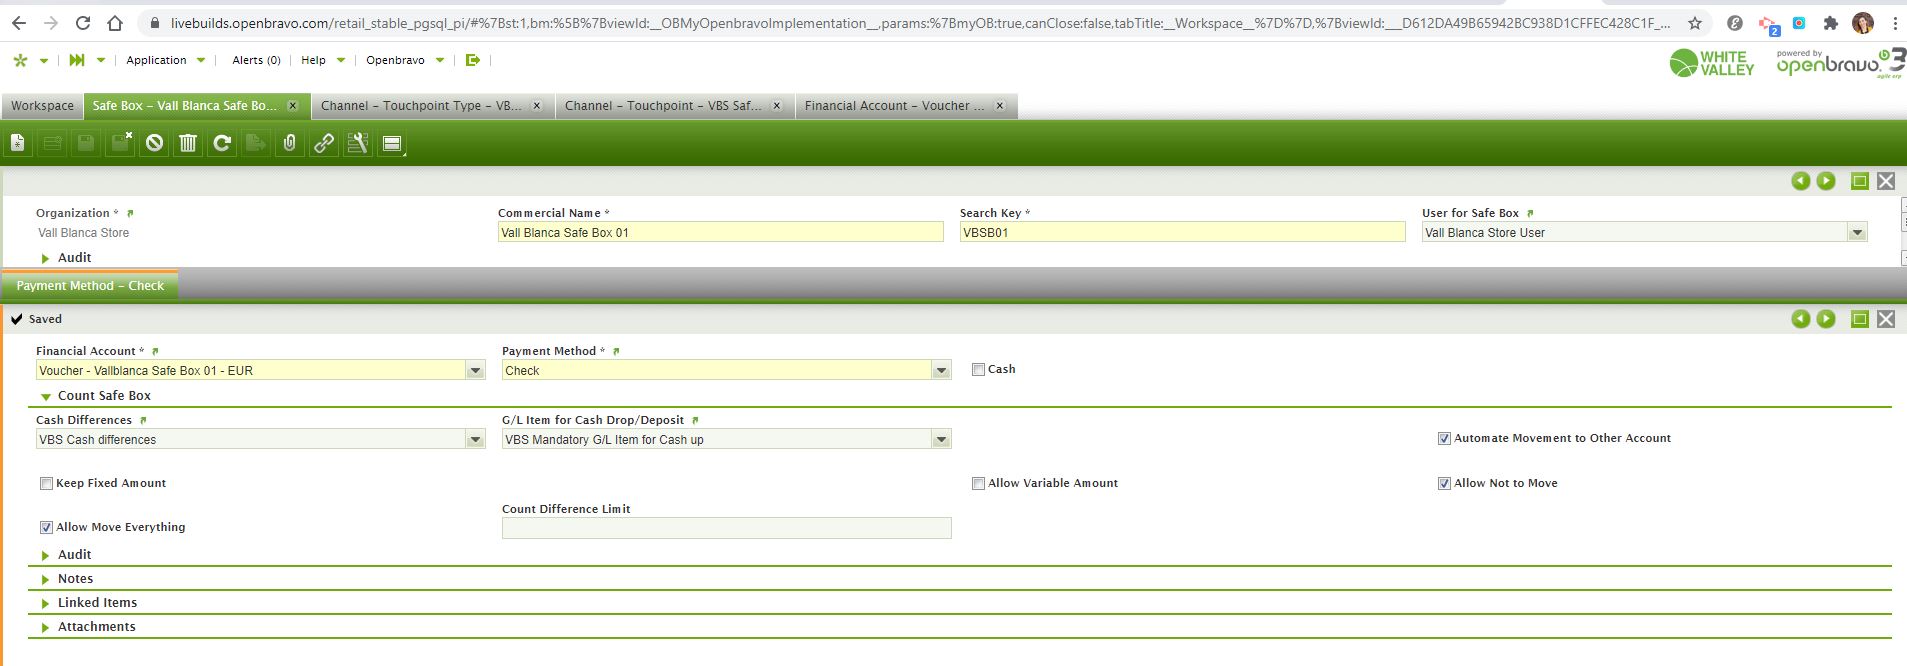Click the Customize form layout toolbar icon
1907x666 pixels.
click(358, 144)
